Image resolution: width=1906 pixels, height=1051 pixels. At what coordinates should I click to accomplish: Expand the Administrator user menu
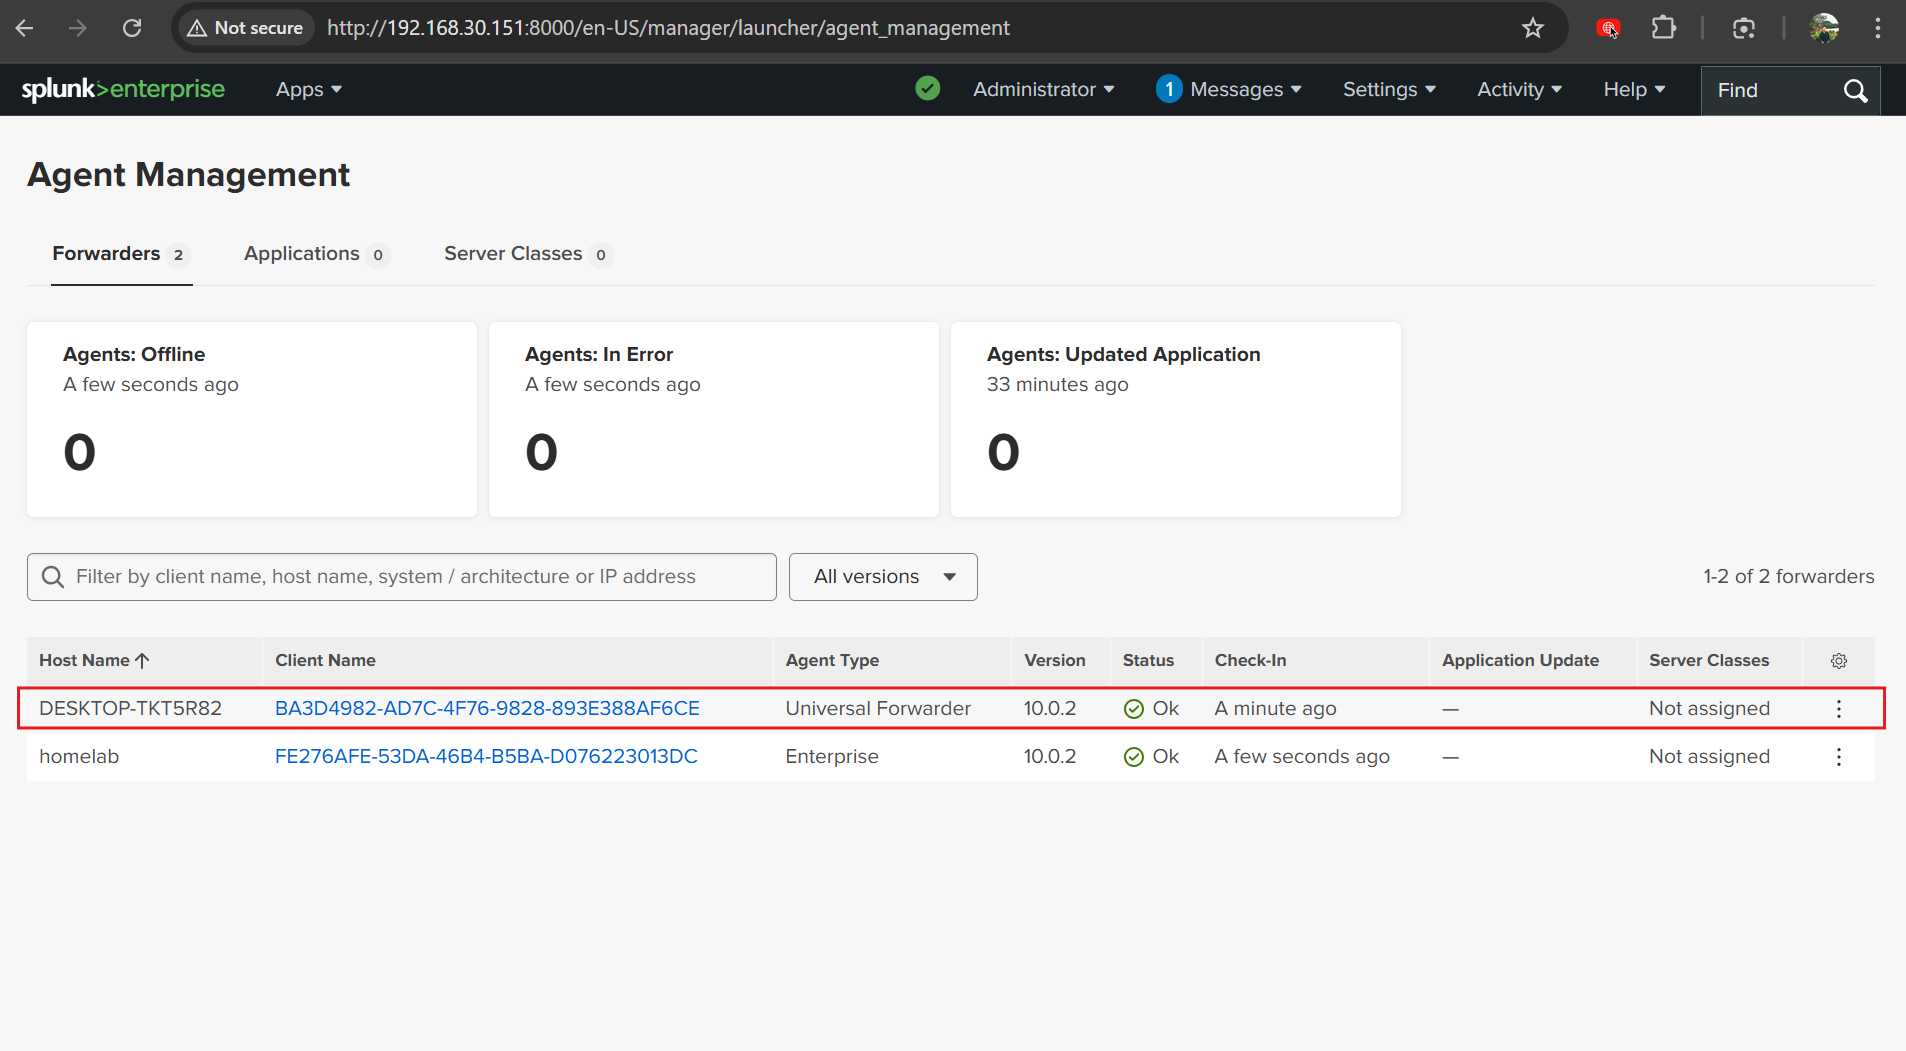(x=1043, y=90)
